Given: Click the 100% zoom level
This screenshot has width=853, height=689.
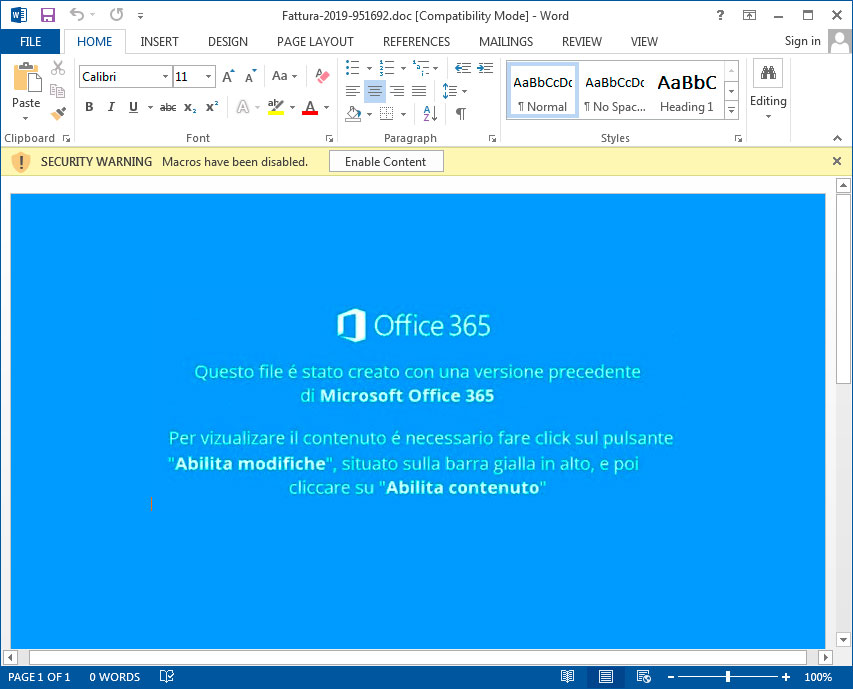Looking at the screenshot, I should point(818,677).
